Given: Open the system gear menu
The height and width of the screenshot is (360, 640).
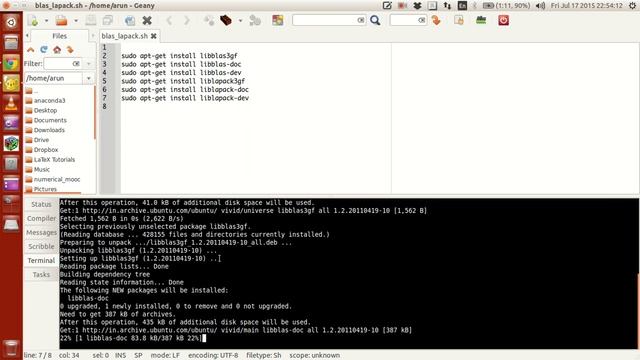Looking at the screenshot, I should coord(632,6).
